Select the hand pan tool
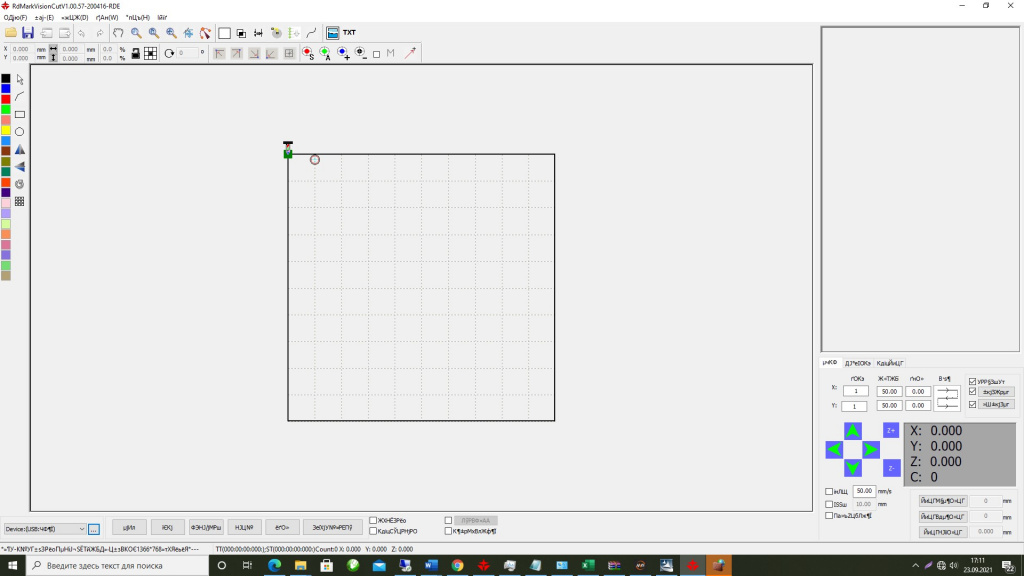This screenshot has height=576, width=1024. click(118, 33)
